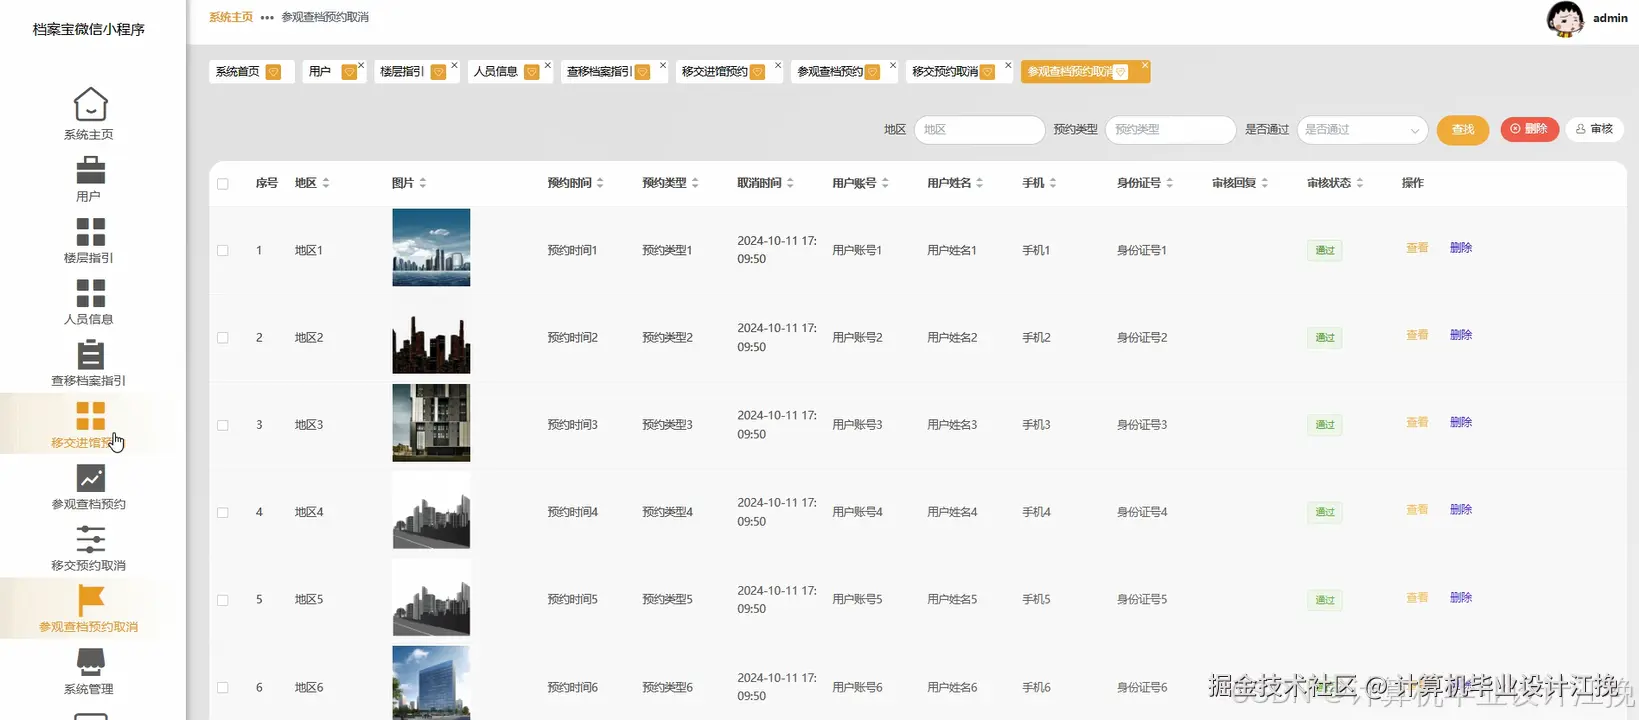Close the 参观查档预约 tab

[893, 65]
